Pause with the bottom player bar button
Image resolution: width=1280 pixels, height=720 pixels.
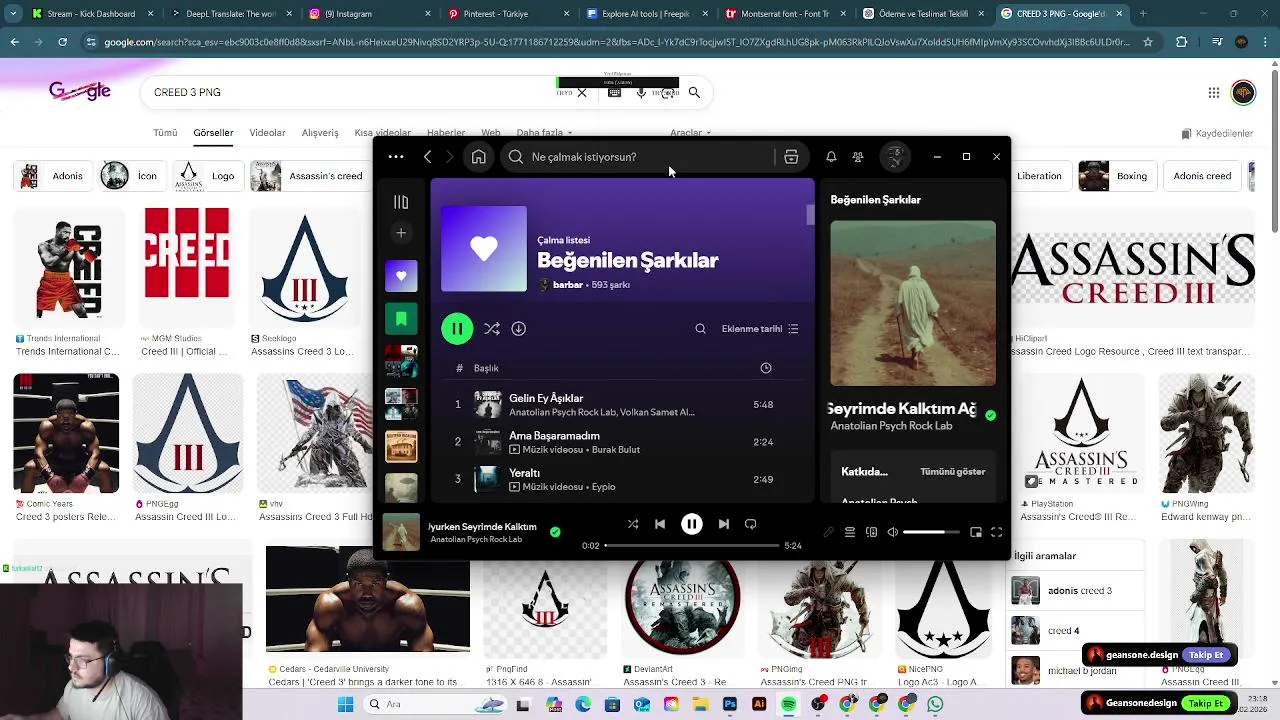click(x=692, y=524)
